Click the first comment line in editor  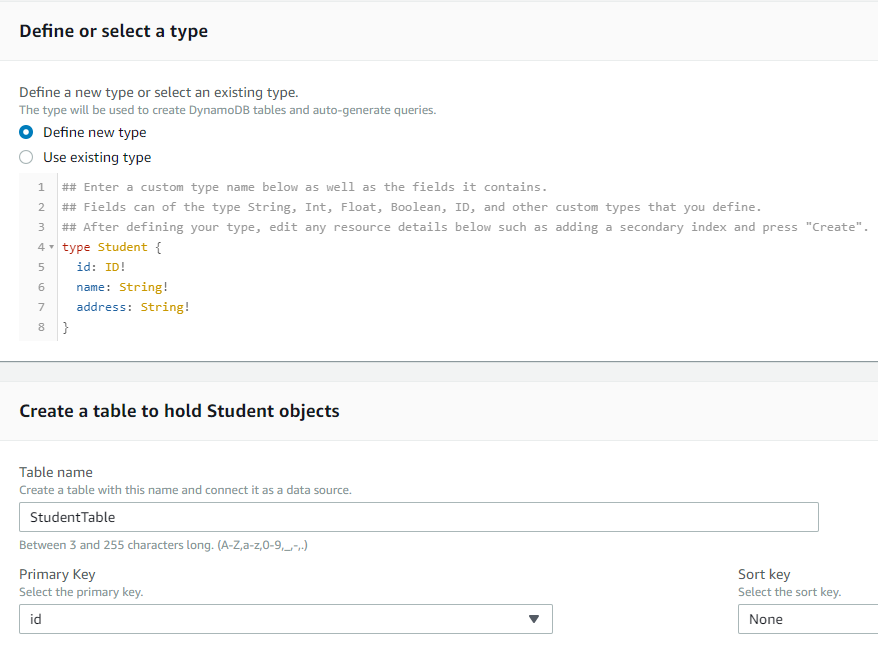click(304, 187)
